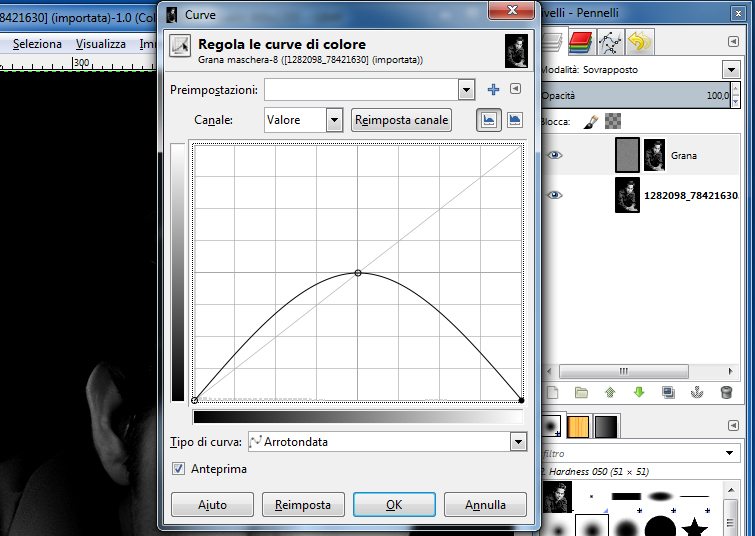The width and height of the screenshot is (755, 536).
Task: Toggle the Anteprima preview checkbox
Action: 180,468
